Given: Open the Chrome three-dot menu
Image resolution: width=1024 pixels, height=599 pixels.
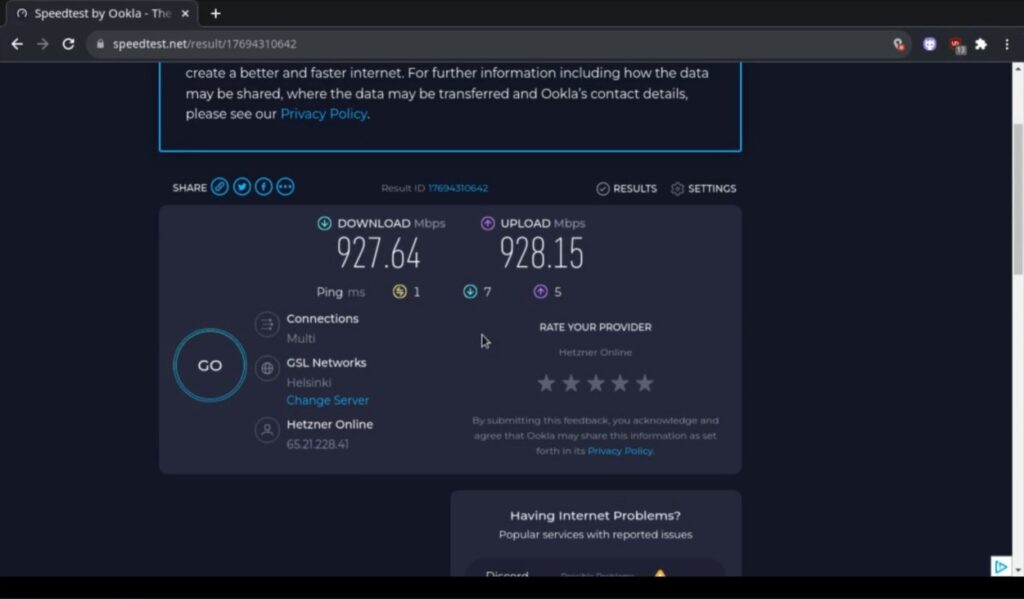Looking at the screenshot, I should coord(1006,44).
